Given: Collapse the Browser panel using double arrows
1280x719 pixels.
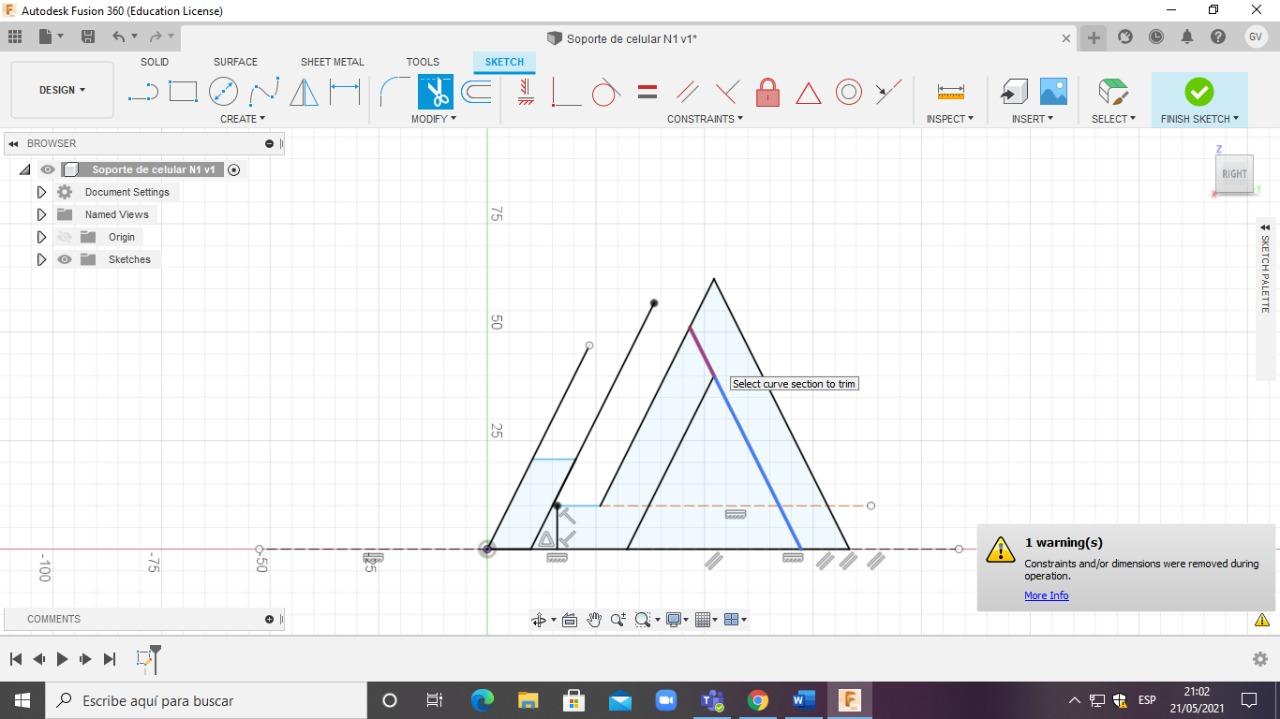Looking at the screenshot, I should [14, 144].
